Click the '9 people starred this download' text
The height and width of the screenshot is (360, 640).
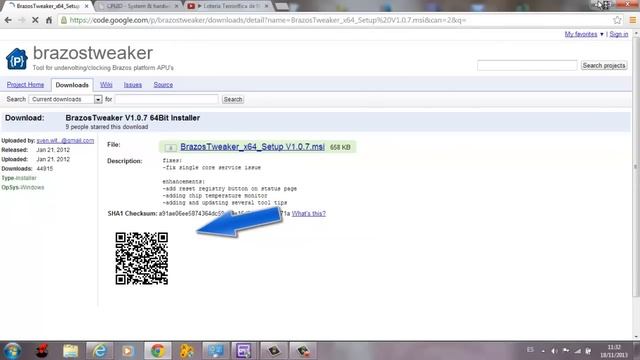[x=107, y=127]
